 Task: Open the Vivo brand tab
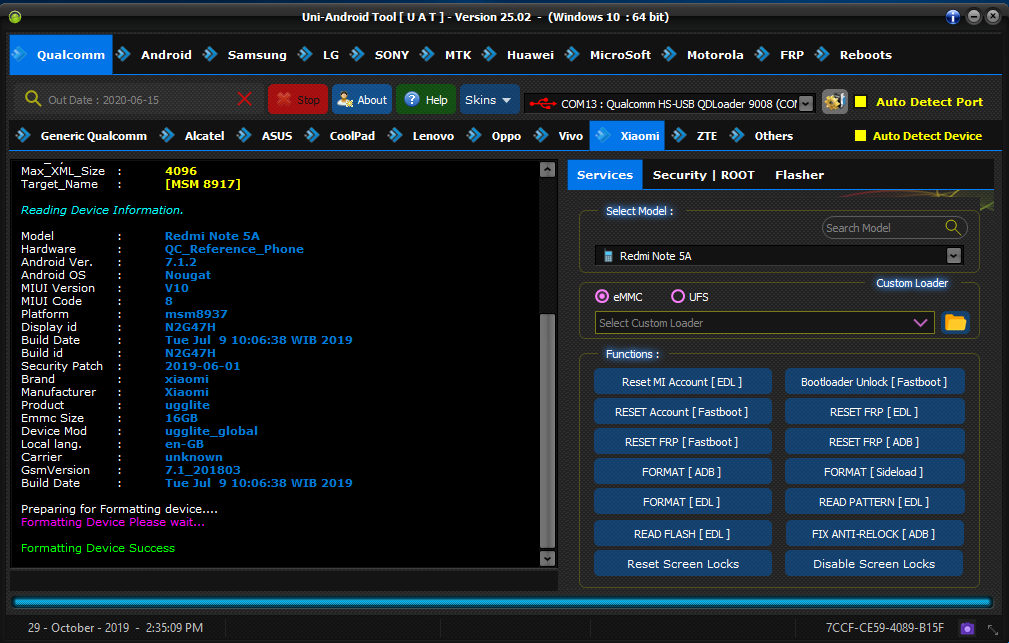(x=570, y=136)
